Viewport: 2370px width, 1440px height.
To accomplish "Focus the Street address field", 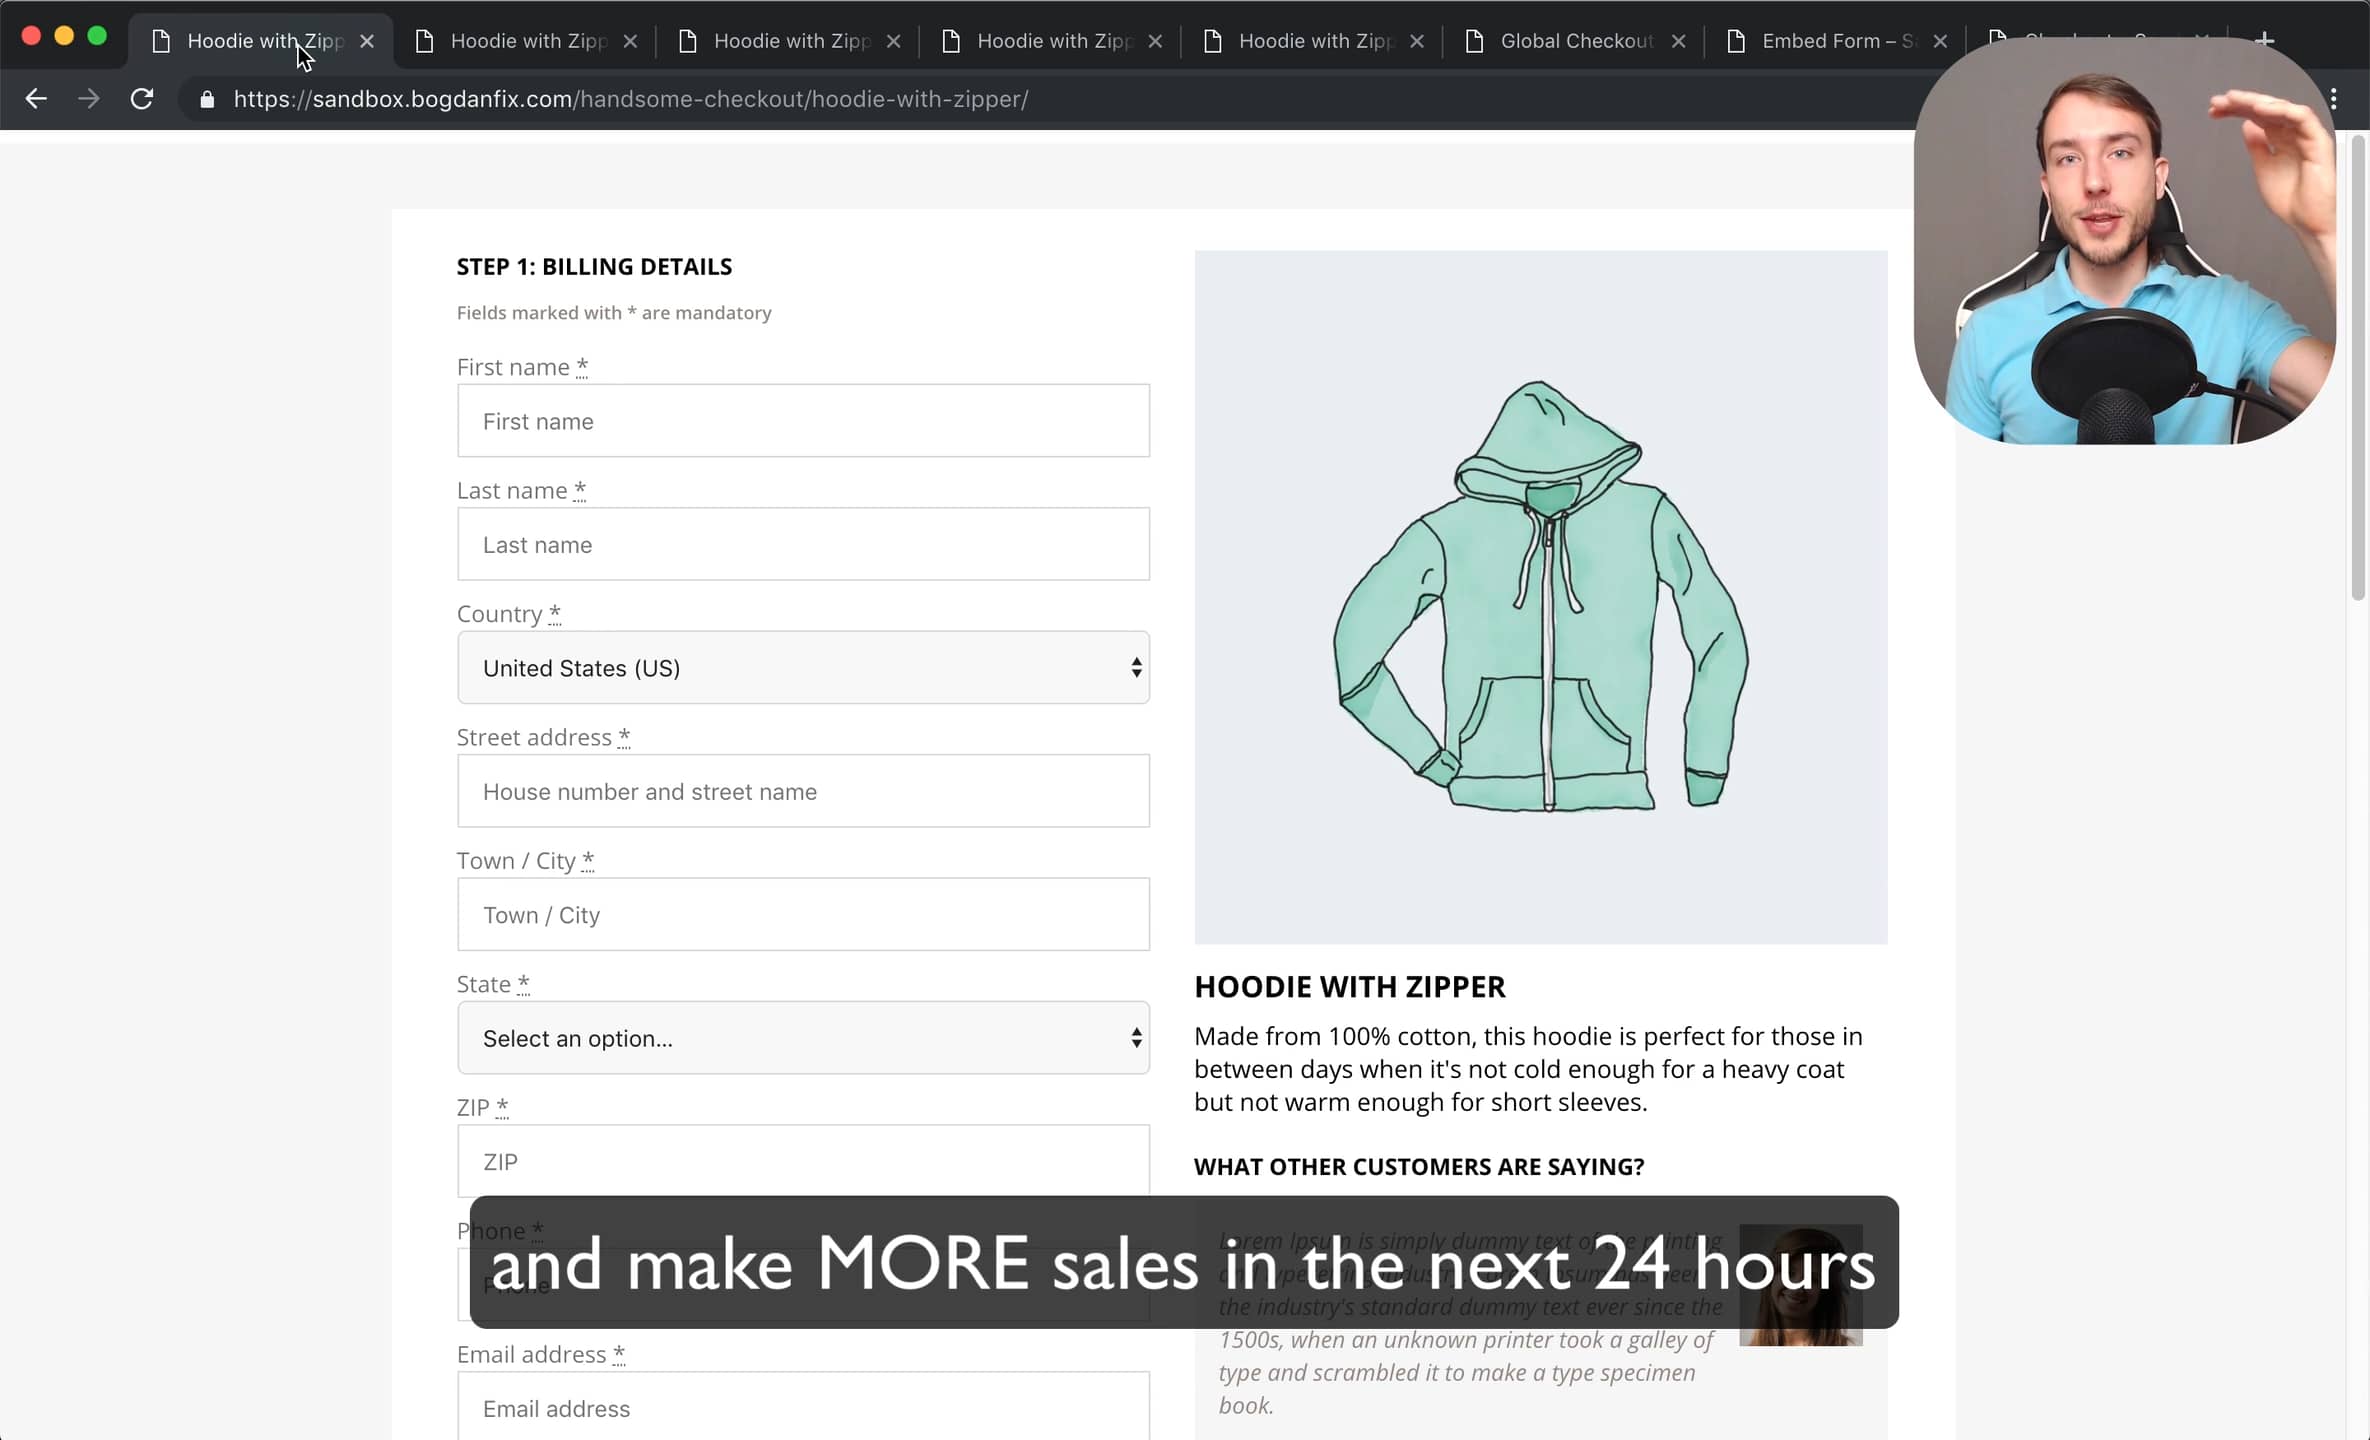I will 803,791.
